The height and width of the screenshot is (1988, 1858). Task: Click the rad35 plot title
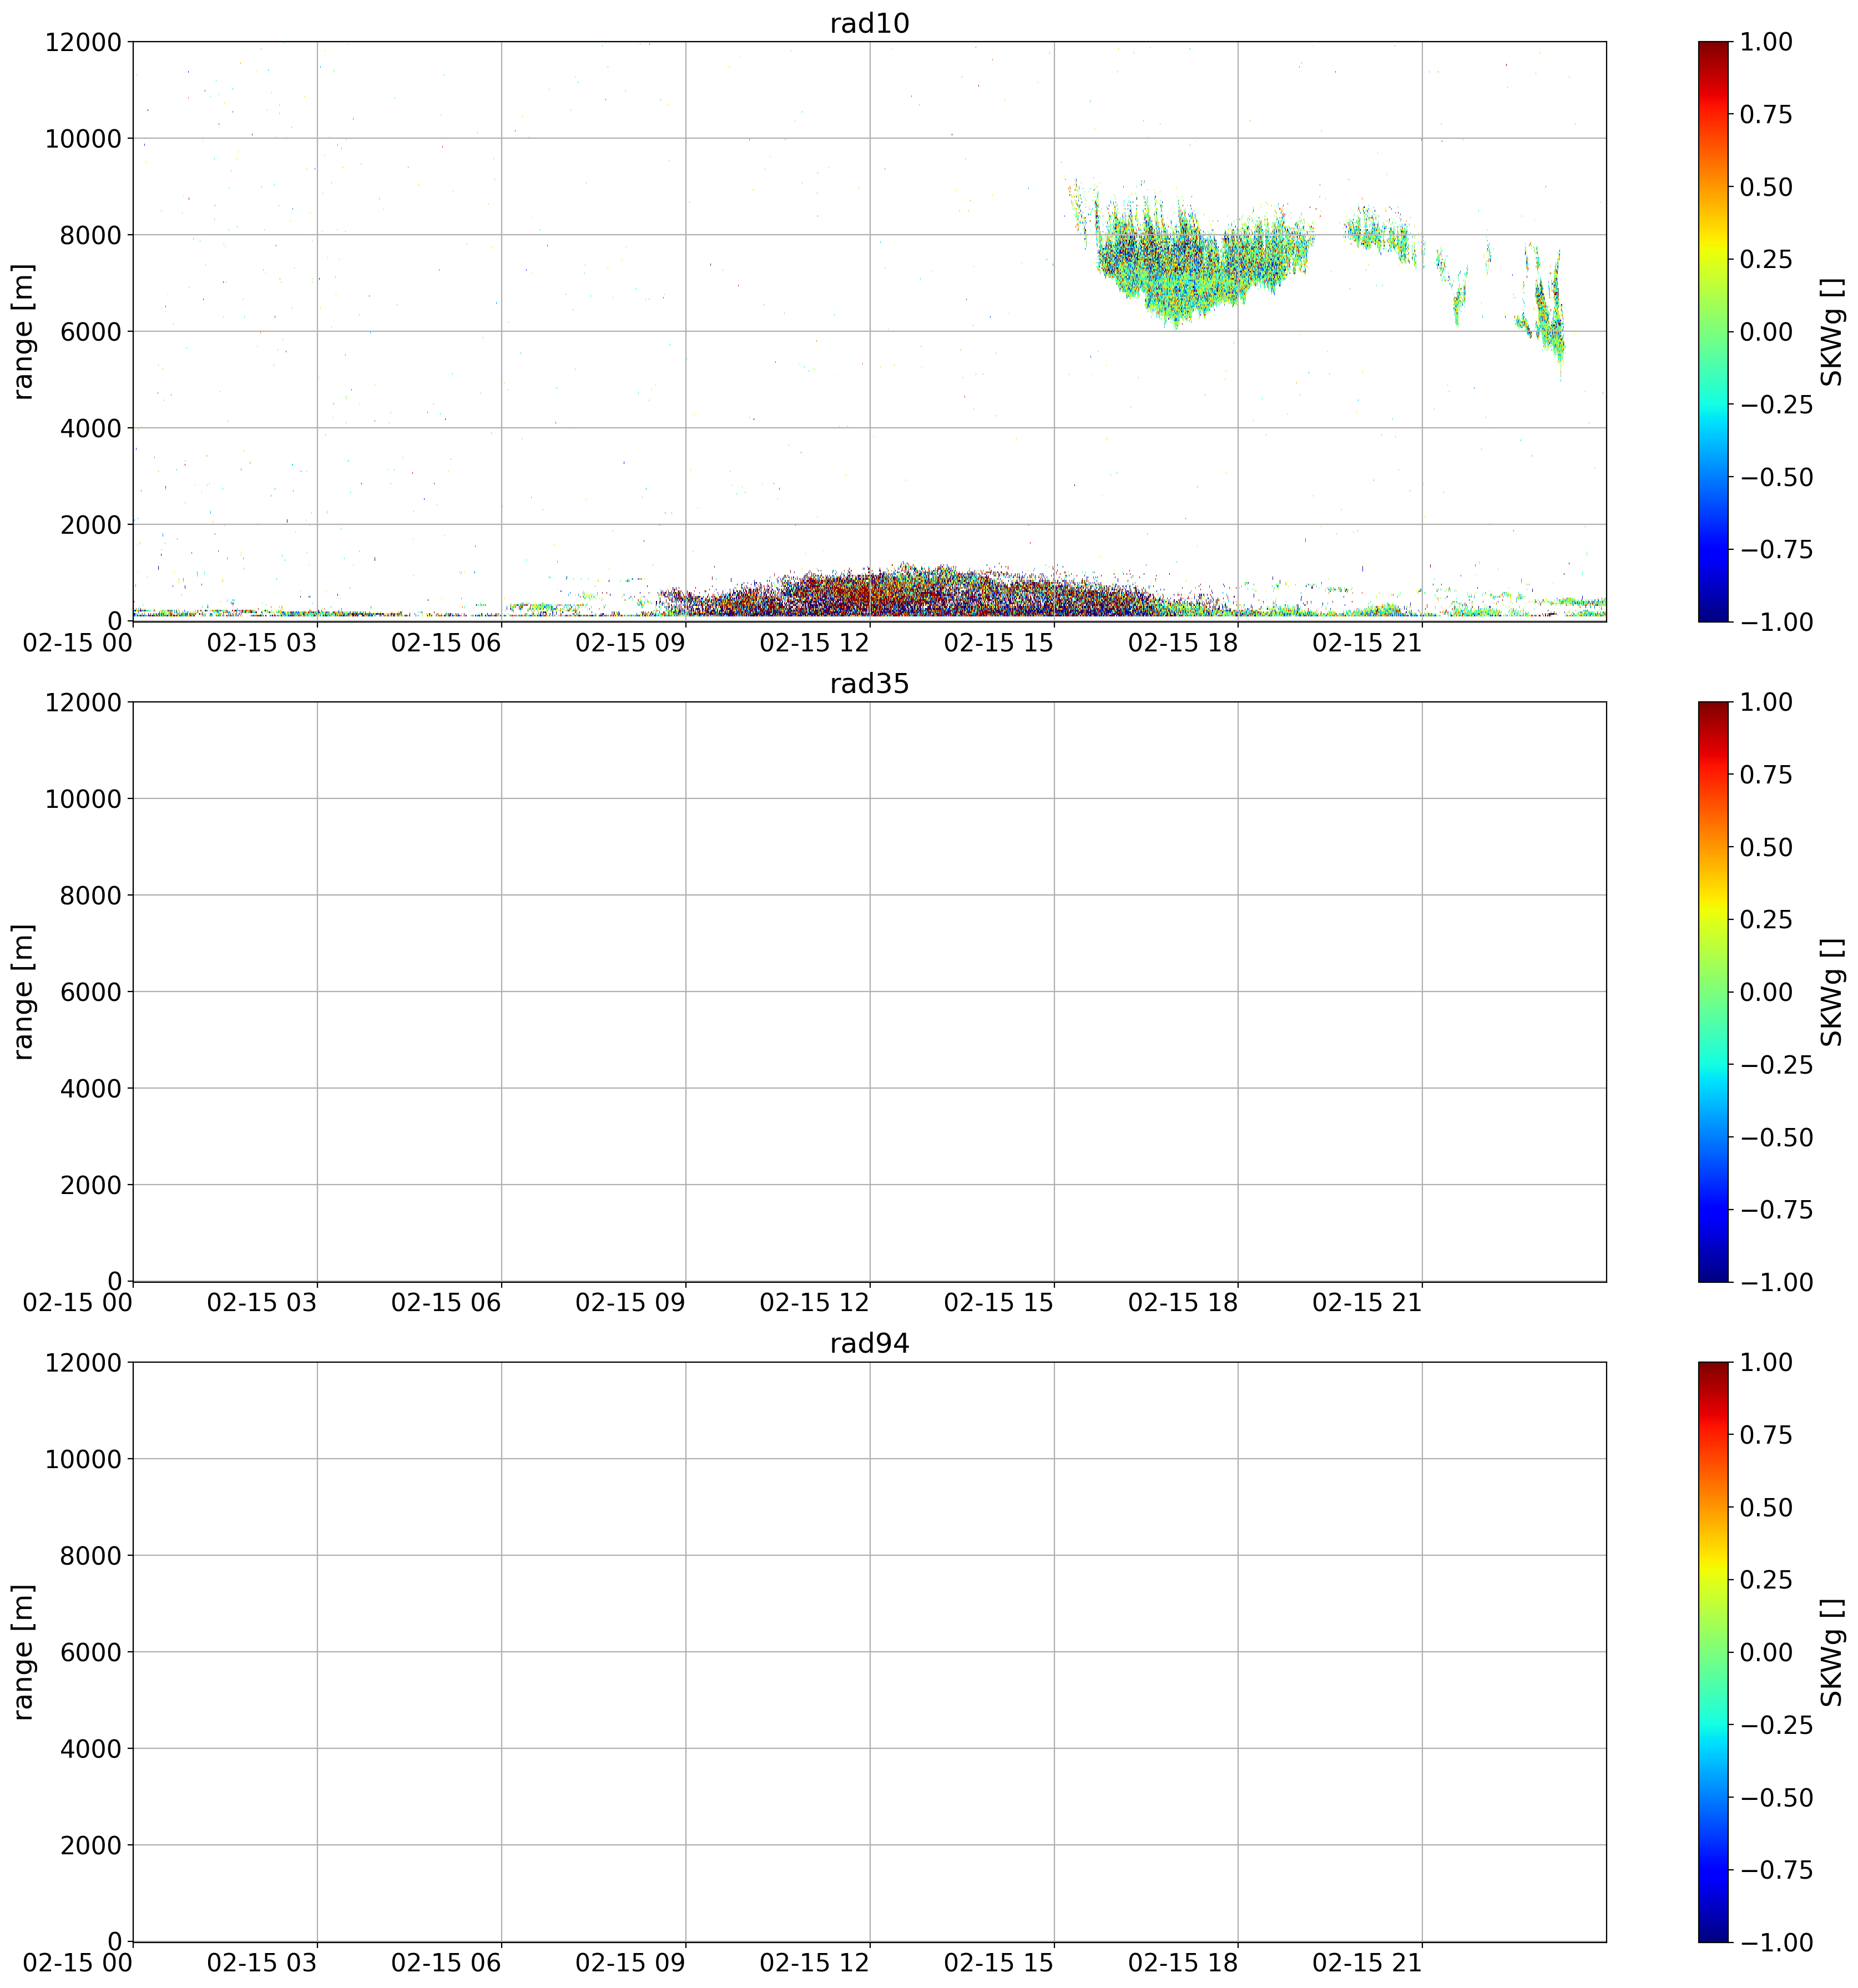pos(869,684)
